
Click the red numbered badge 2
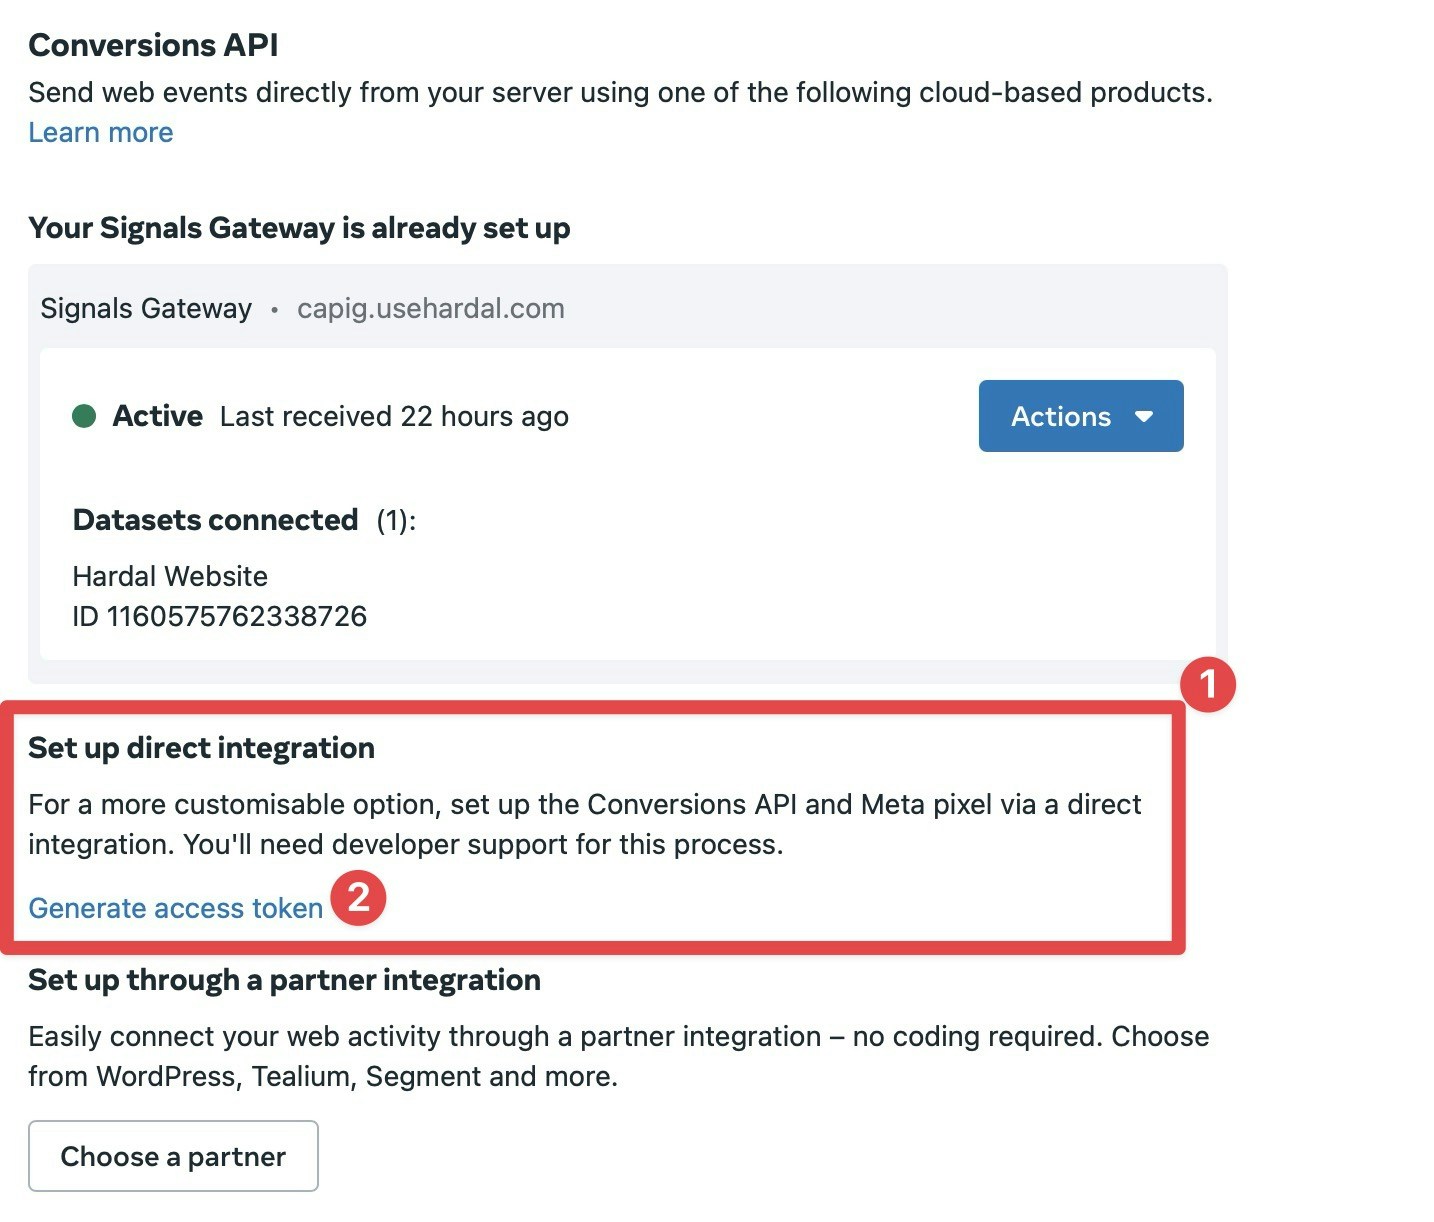(358, 898)
